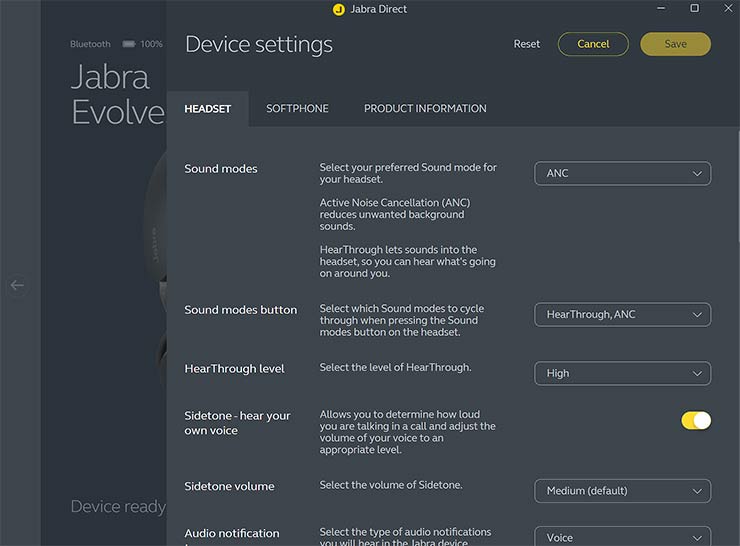The width and height of the screenshot is (740, 546).
Task: Click the Bluetooth connection label
Action: (x=90, y=44)
